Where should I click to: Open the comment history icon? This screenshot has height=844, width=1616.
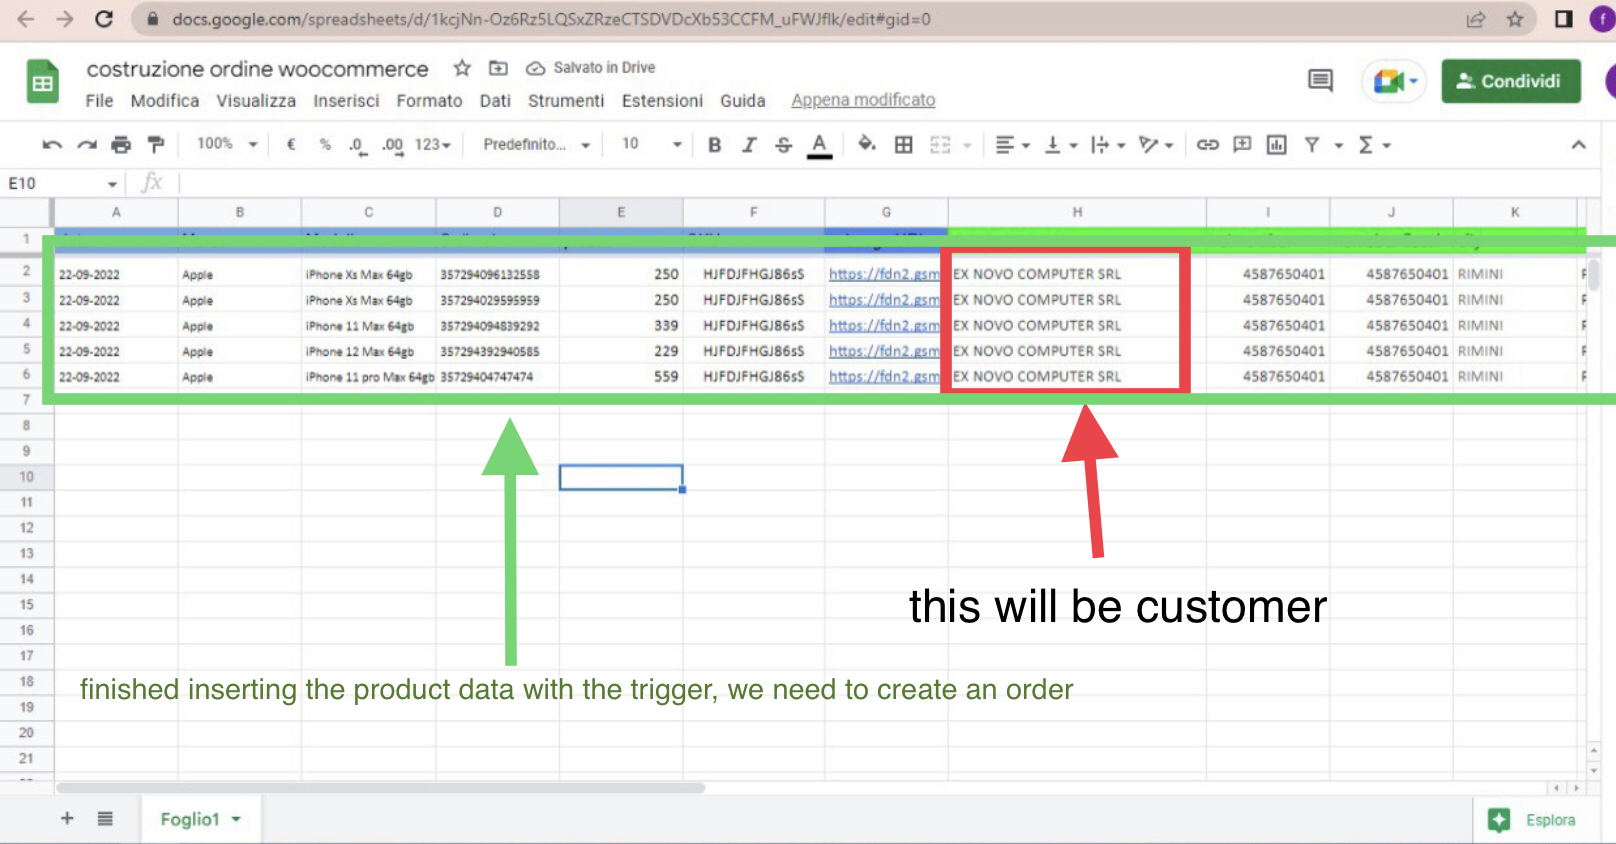(x=1320, y=81)
